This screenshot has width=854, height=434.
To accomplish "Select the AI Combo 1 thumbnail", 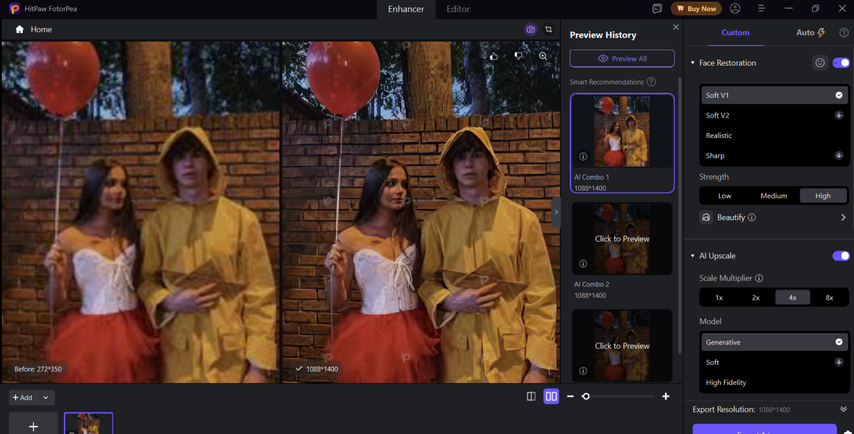I will (622, 131).
